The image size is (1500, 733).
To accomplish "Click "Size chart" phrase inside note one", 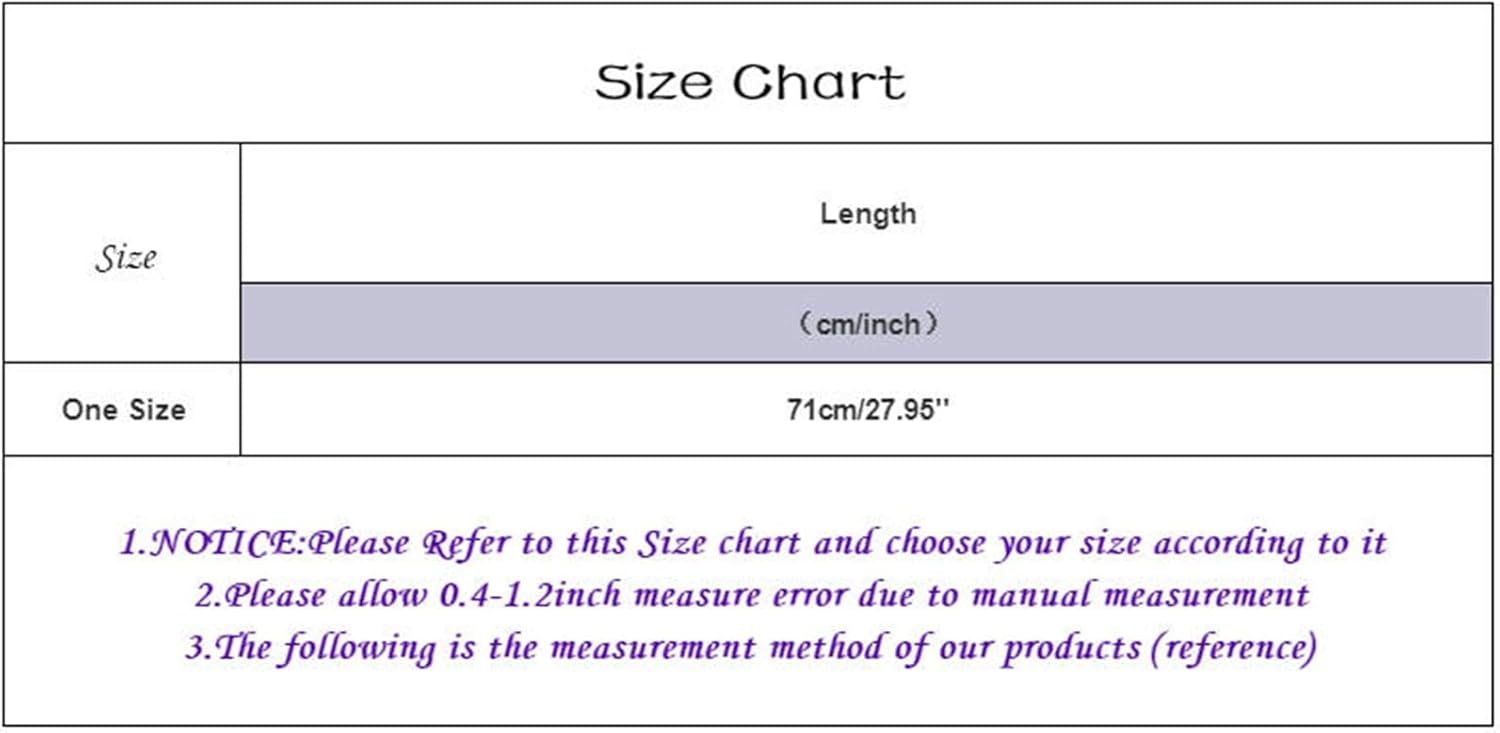I will 718,543.
